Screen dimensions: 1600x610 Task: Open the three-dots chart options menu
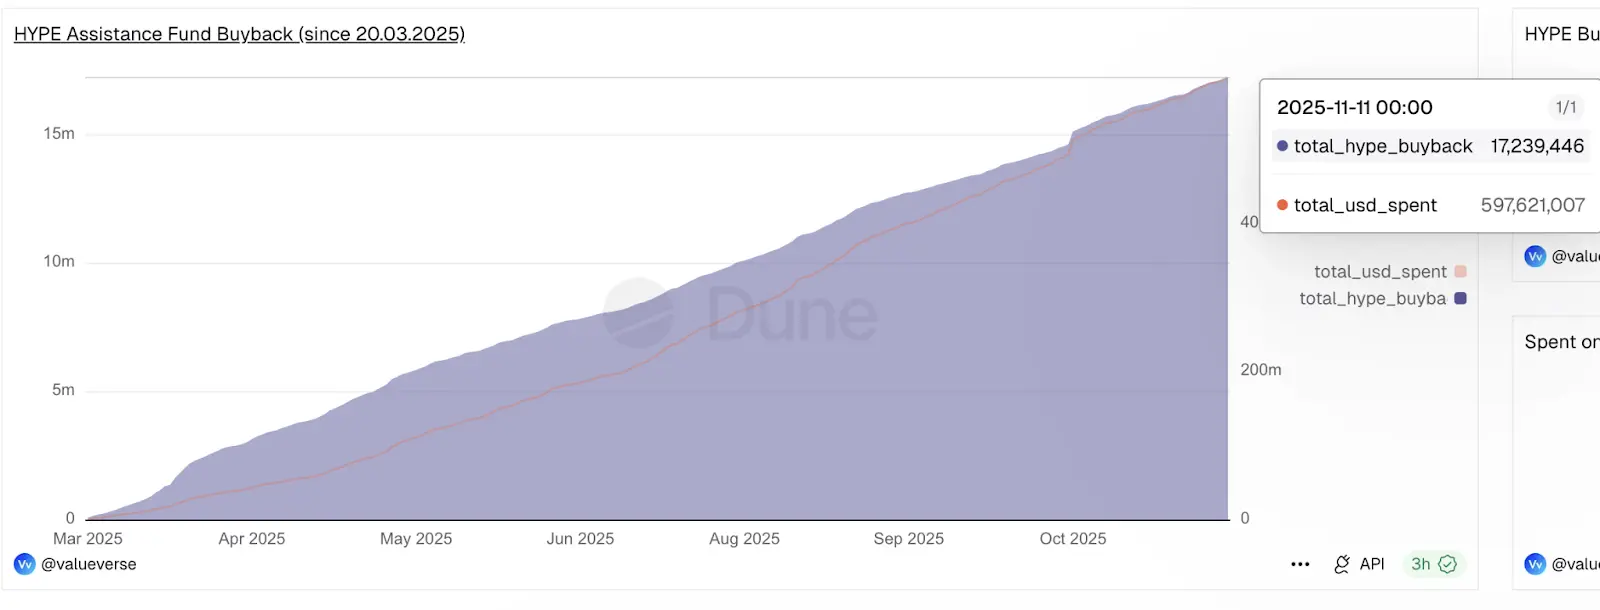pos(1300,565)
